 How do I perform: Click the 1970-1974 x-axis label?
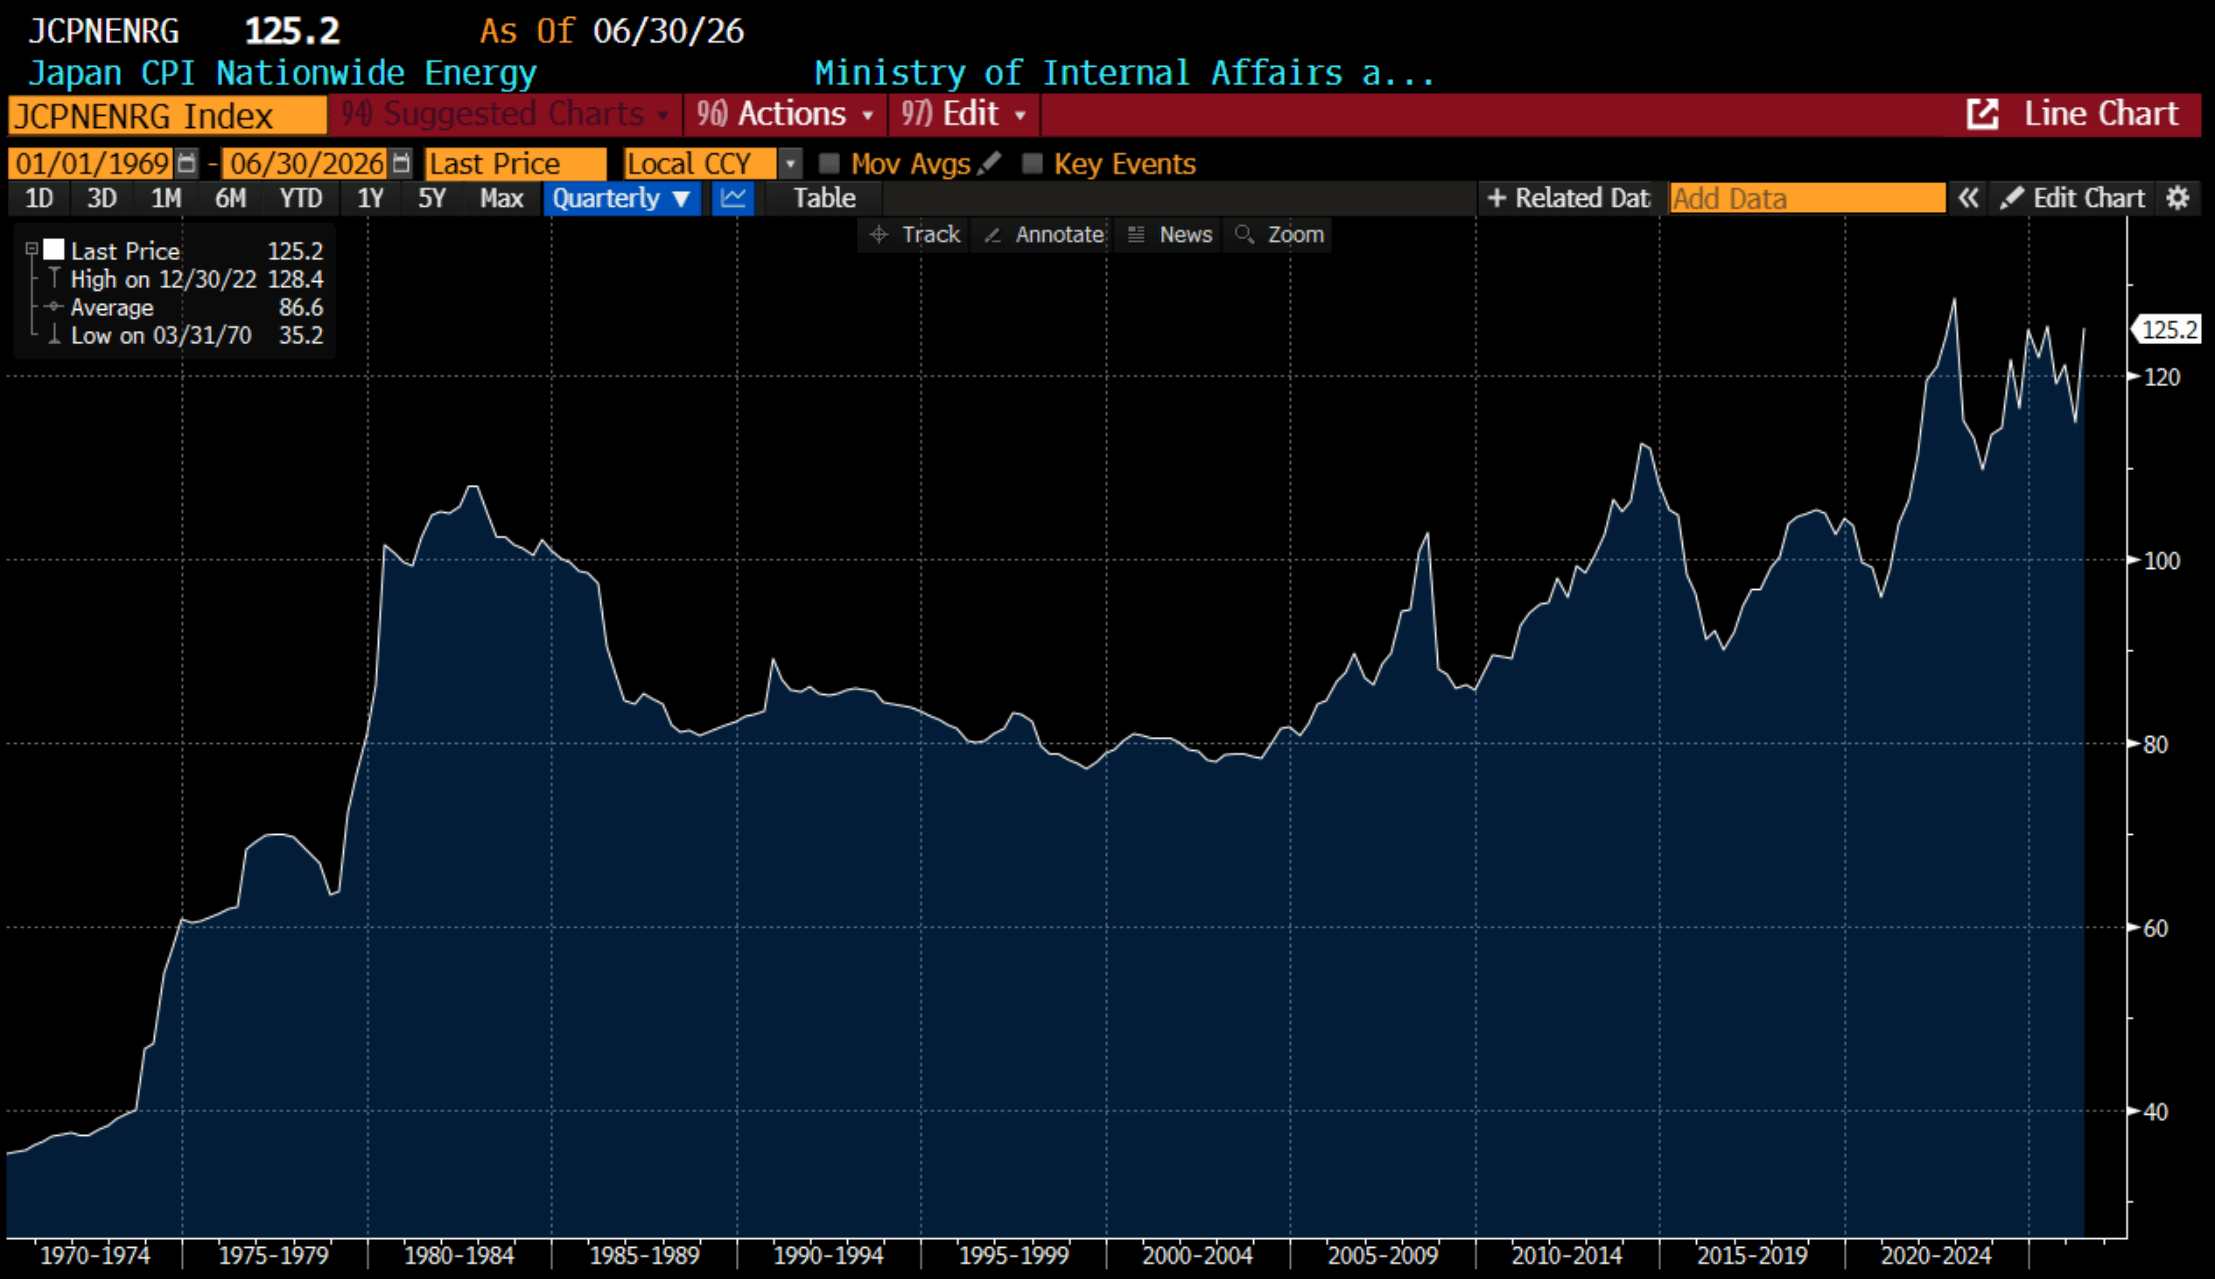click(x=94, y=1255)
